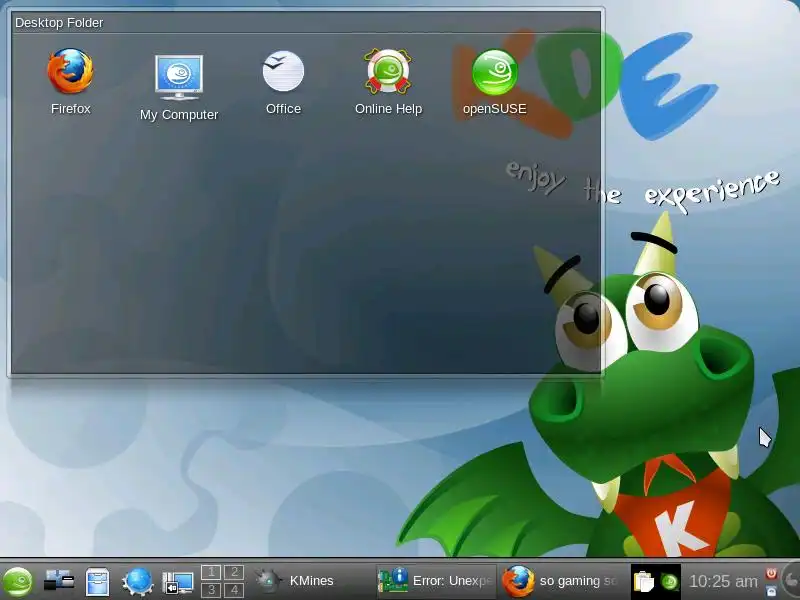
Task: Click the Firefox logo in the taskbar
Action: (x=518, y=581)
